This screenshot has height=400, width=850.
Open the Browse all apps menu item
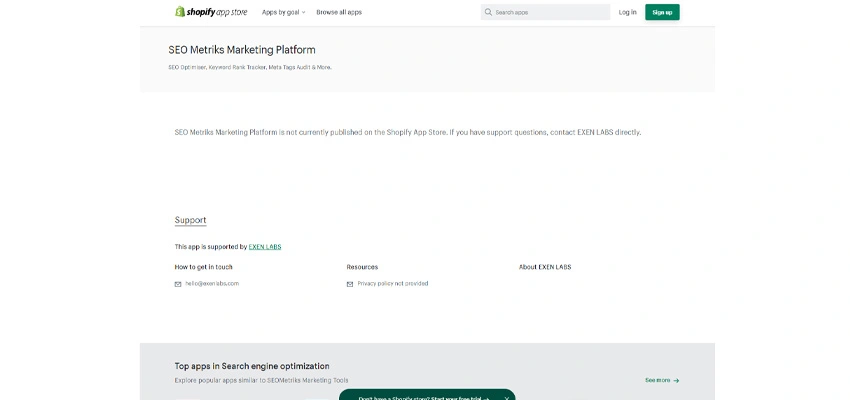click(x=339, y=12)
